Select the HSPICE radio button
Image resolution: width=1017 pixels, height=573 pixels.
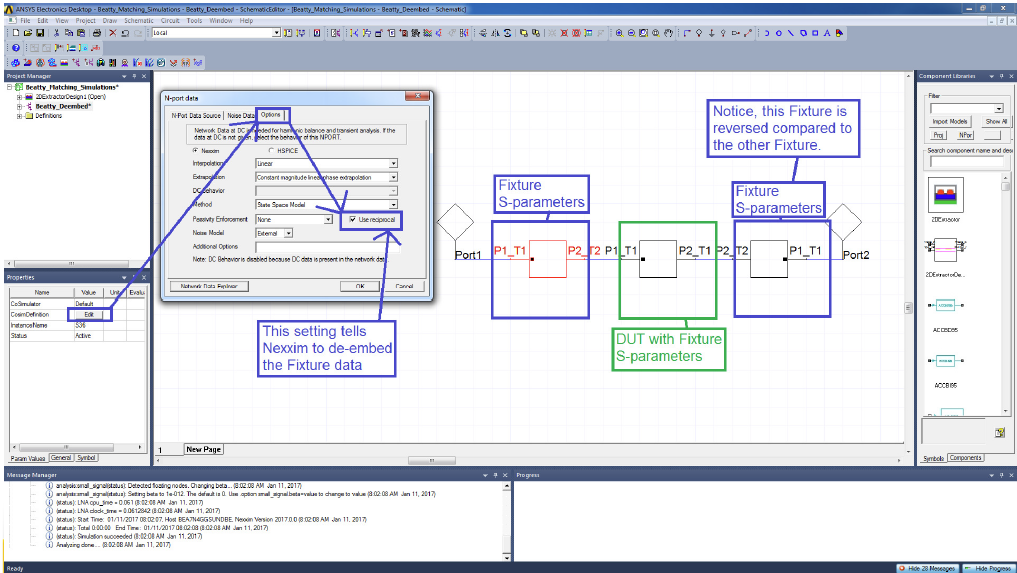click(269, 149)
